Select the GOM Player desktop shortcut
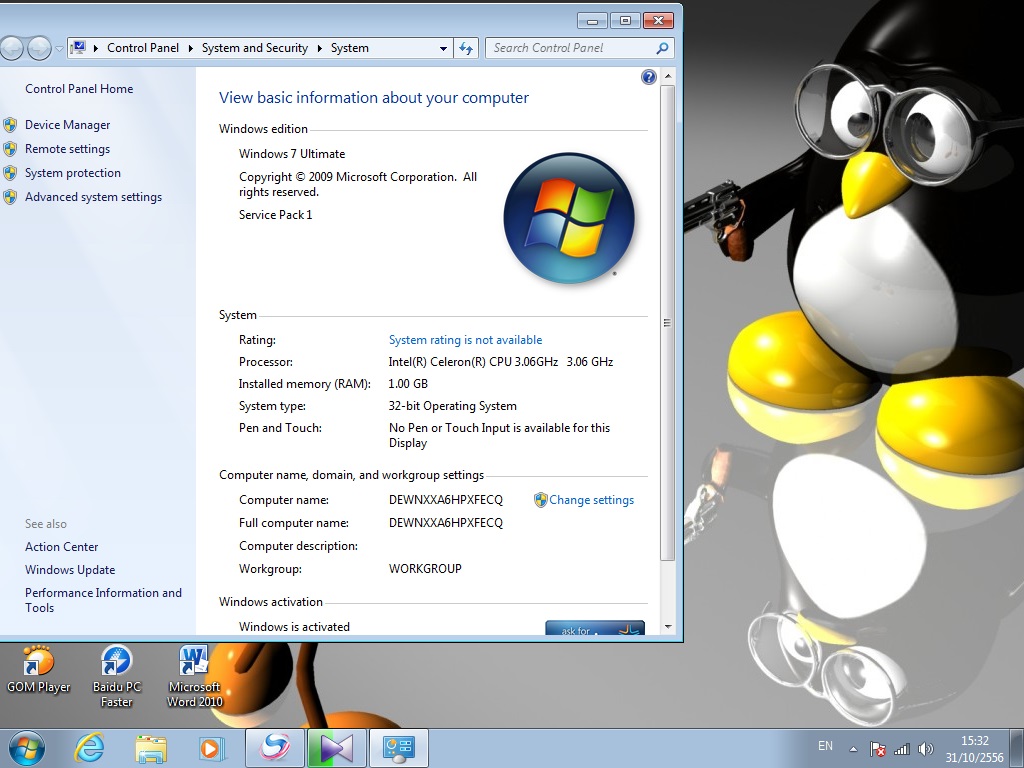 click(39, 669)
